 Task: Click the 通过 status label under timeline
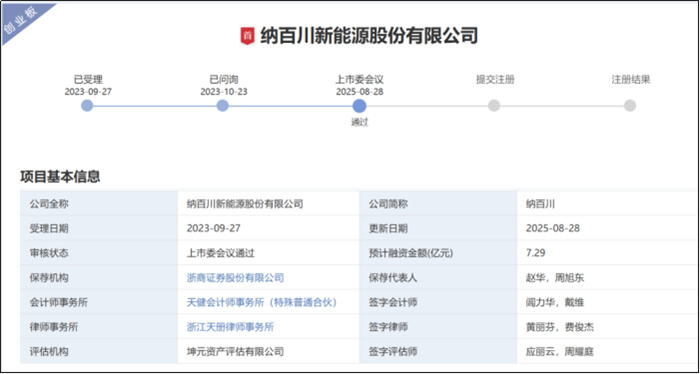(359, 122)
